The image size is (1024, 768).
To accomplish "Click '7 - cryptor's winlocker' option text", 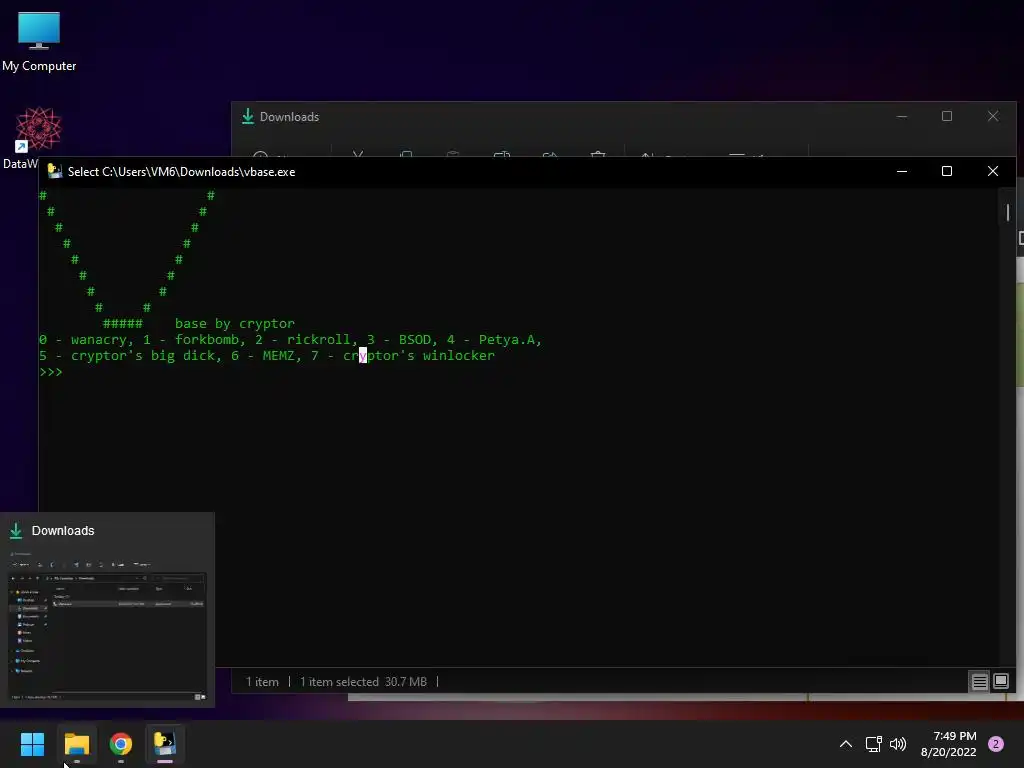I will (x=402, y=356).
